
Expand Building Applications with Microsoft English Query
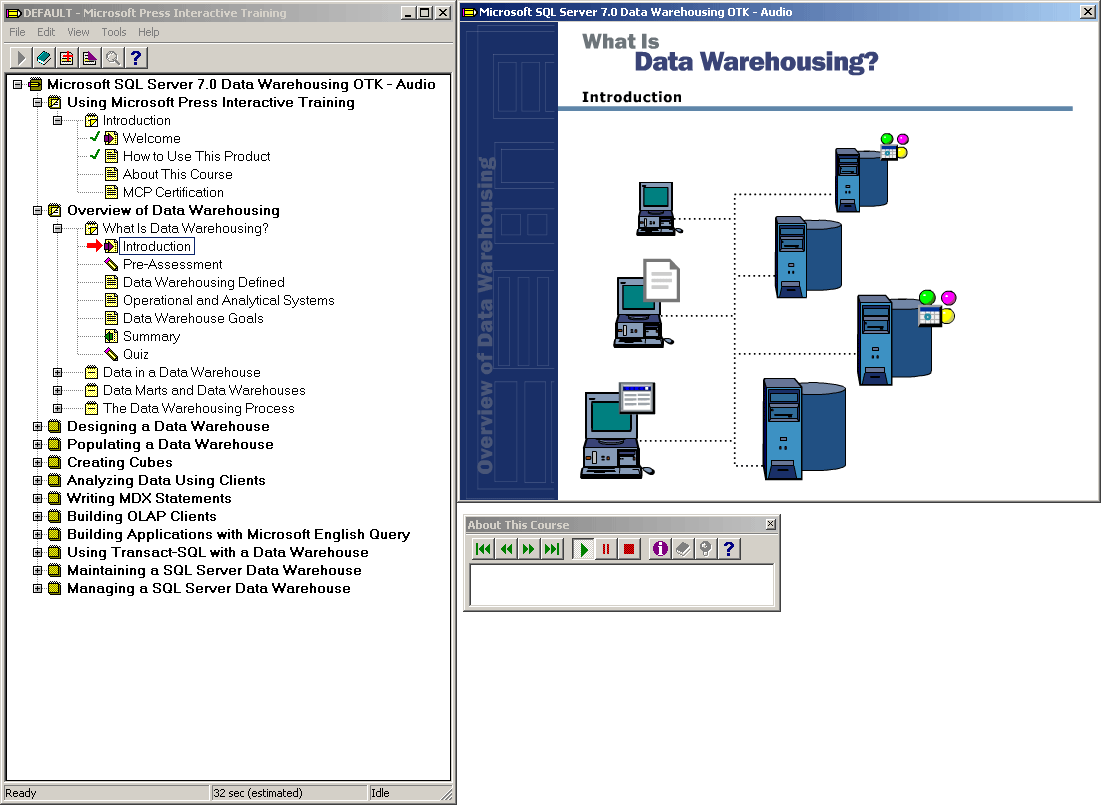pos(38,535)
